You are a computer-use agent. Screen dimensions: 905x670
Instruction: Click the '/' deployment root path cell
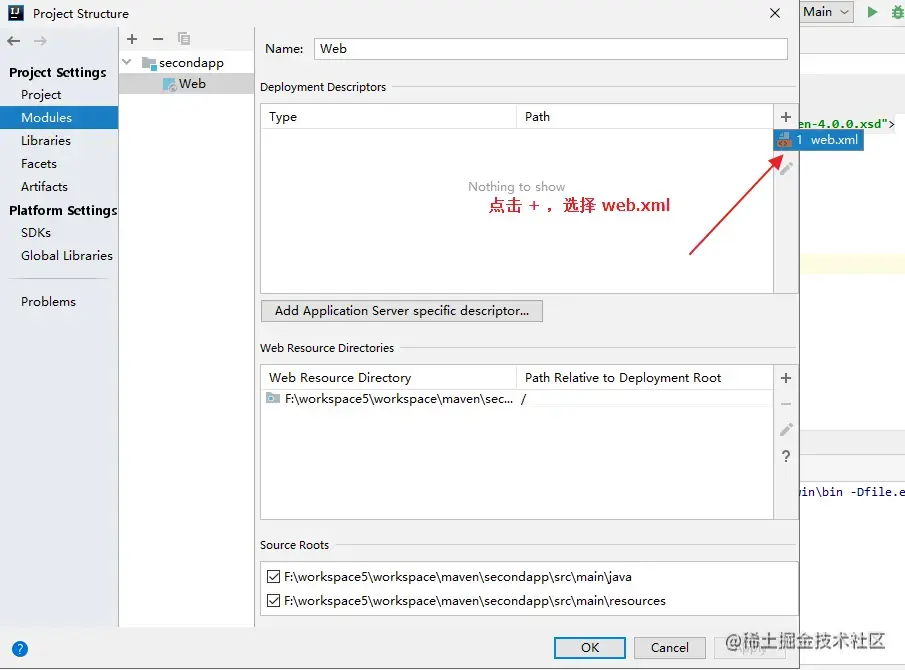tap(645, 399)
